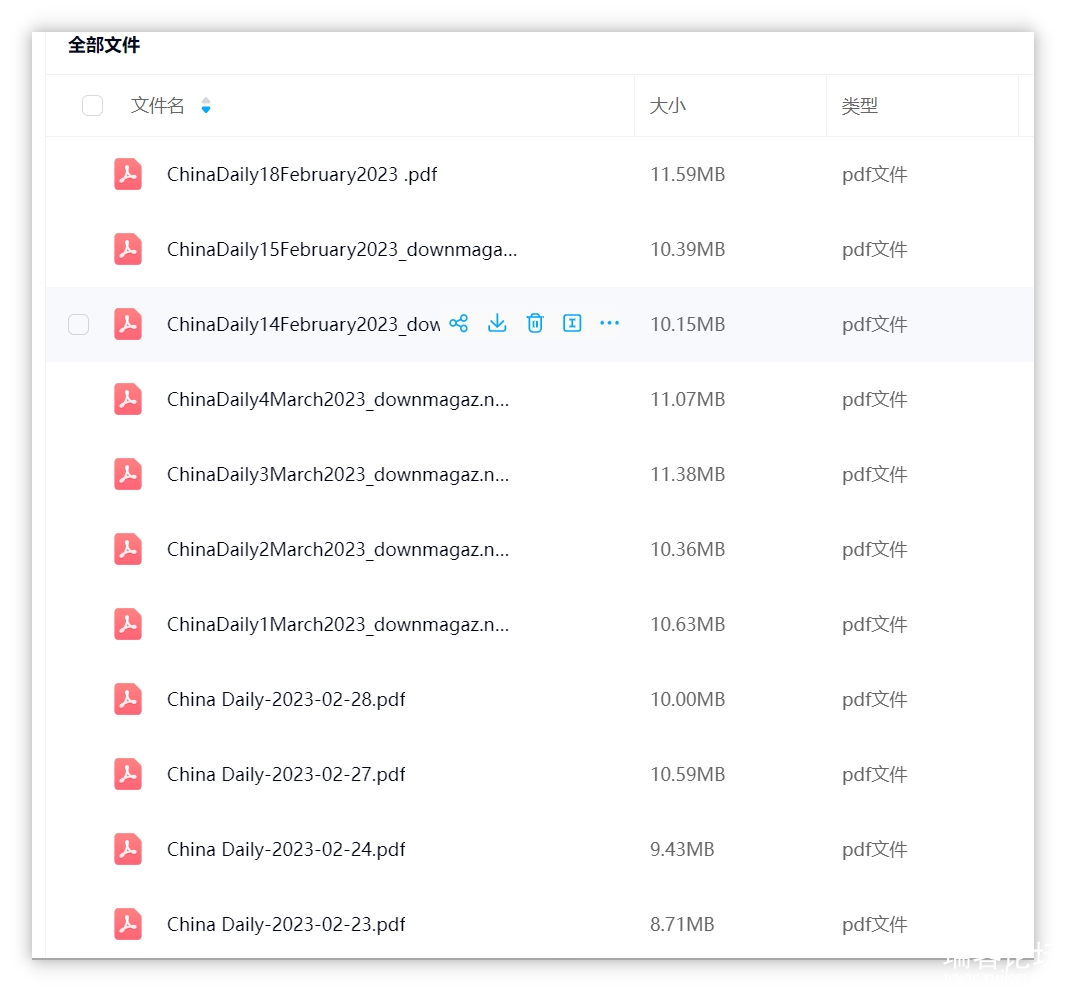Click the 文件名 column header
The image size is (1066, 992).
pos(158,106)
